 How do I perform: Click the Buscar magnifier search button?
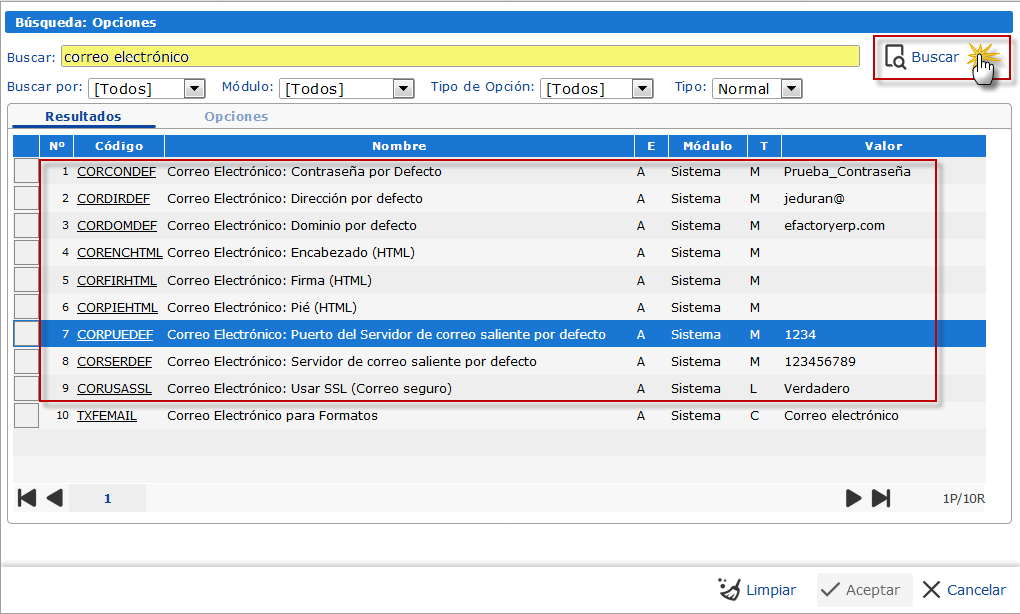coord(923,58)
